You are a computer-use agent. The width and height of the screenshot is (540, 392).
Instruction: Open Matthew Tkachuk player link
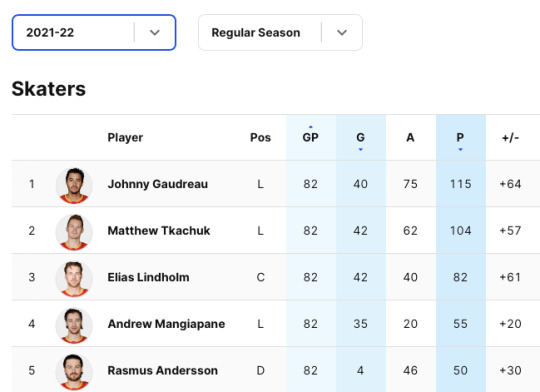[x=159, y=230]
